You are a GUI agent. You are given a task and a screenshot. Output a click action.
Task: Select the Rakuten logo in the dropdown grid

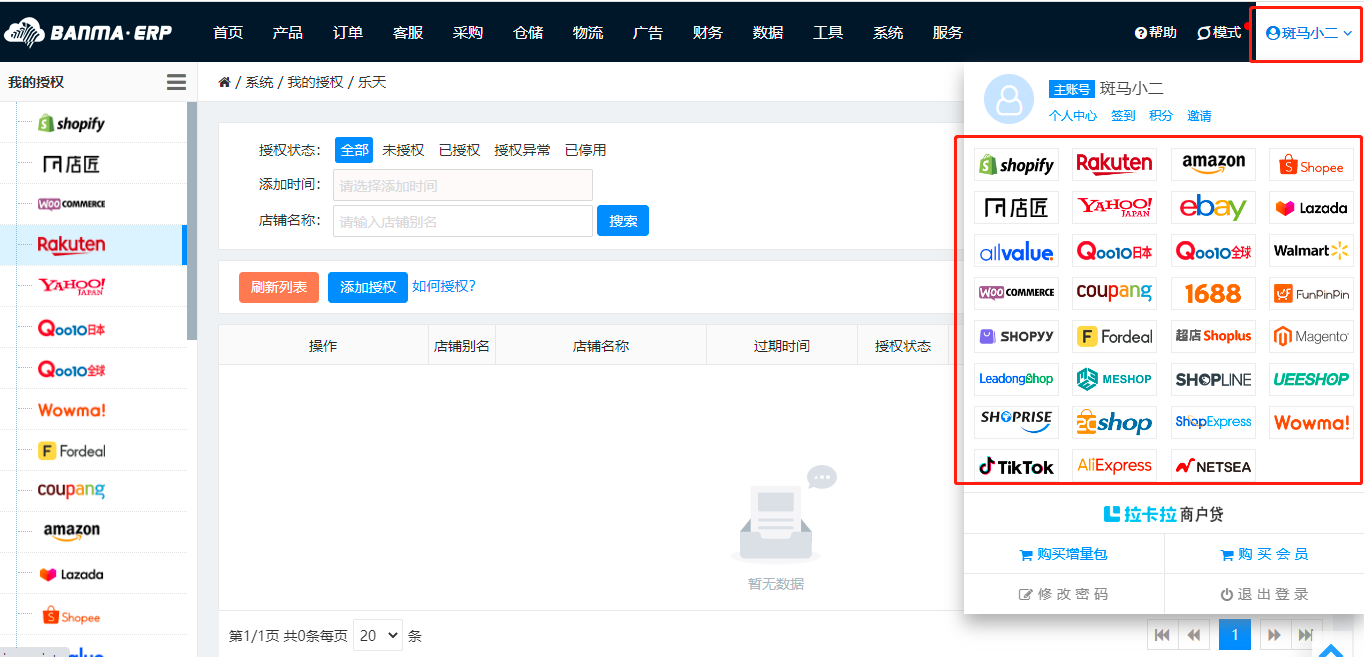tap(1114, 164)
